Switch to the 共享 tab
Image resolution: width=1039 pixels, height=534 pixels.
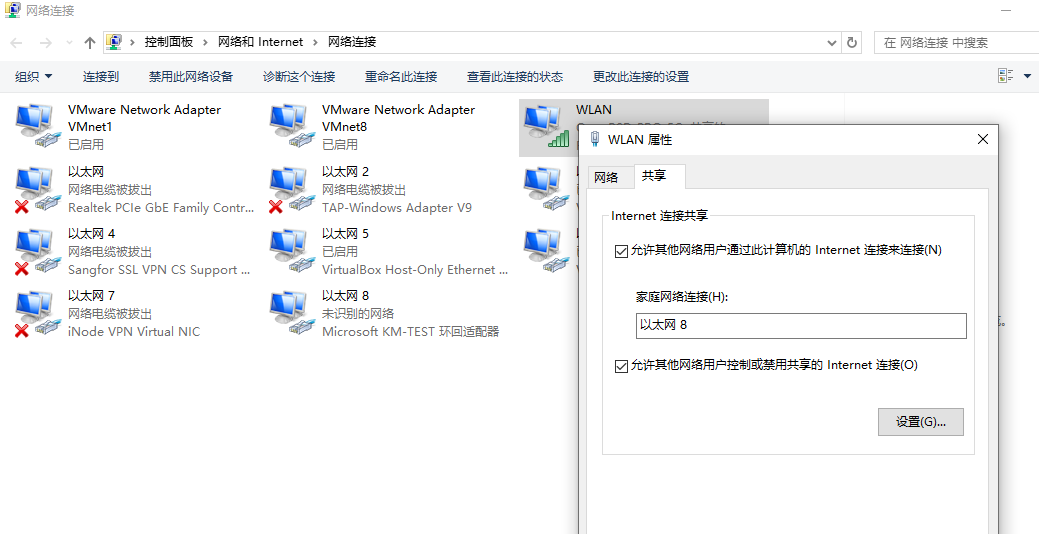pyautogui.click(x=655, y=176)
